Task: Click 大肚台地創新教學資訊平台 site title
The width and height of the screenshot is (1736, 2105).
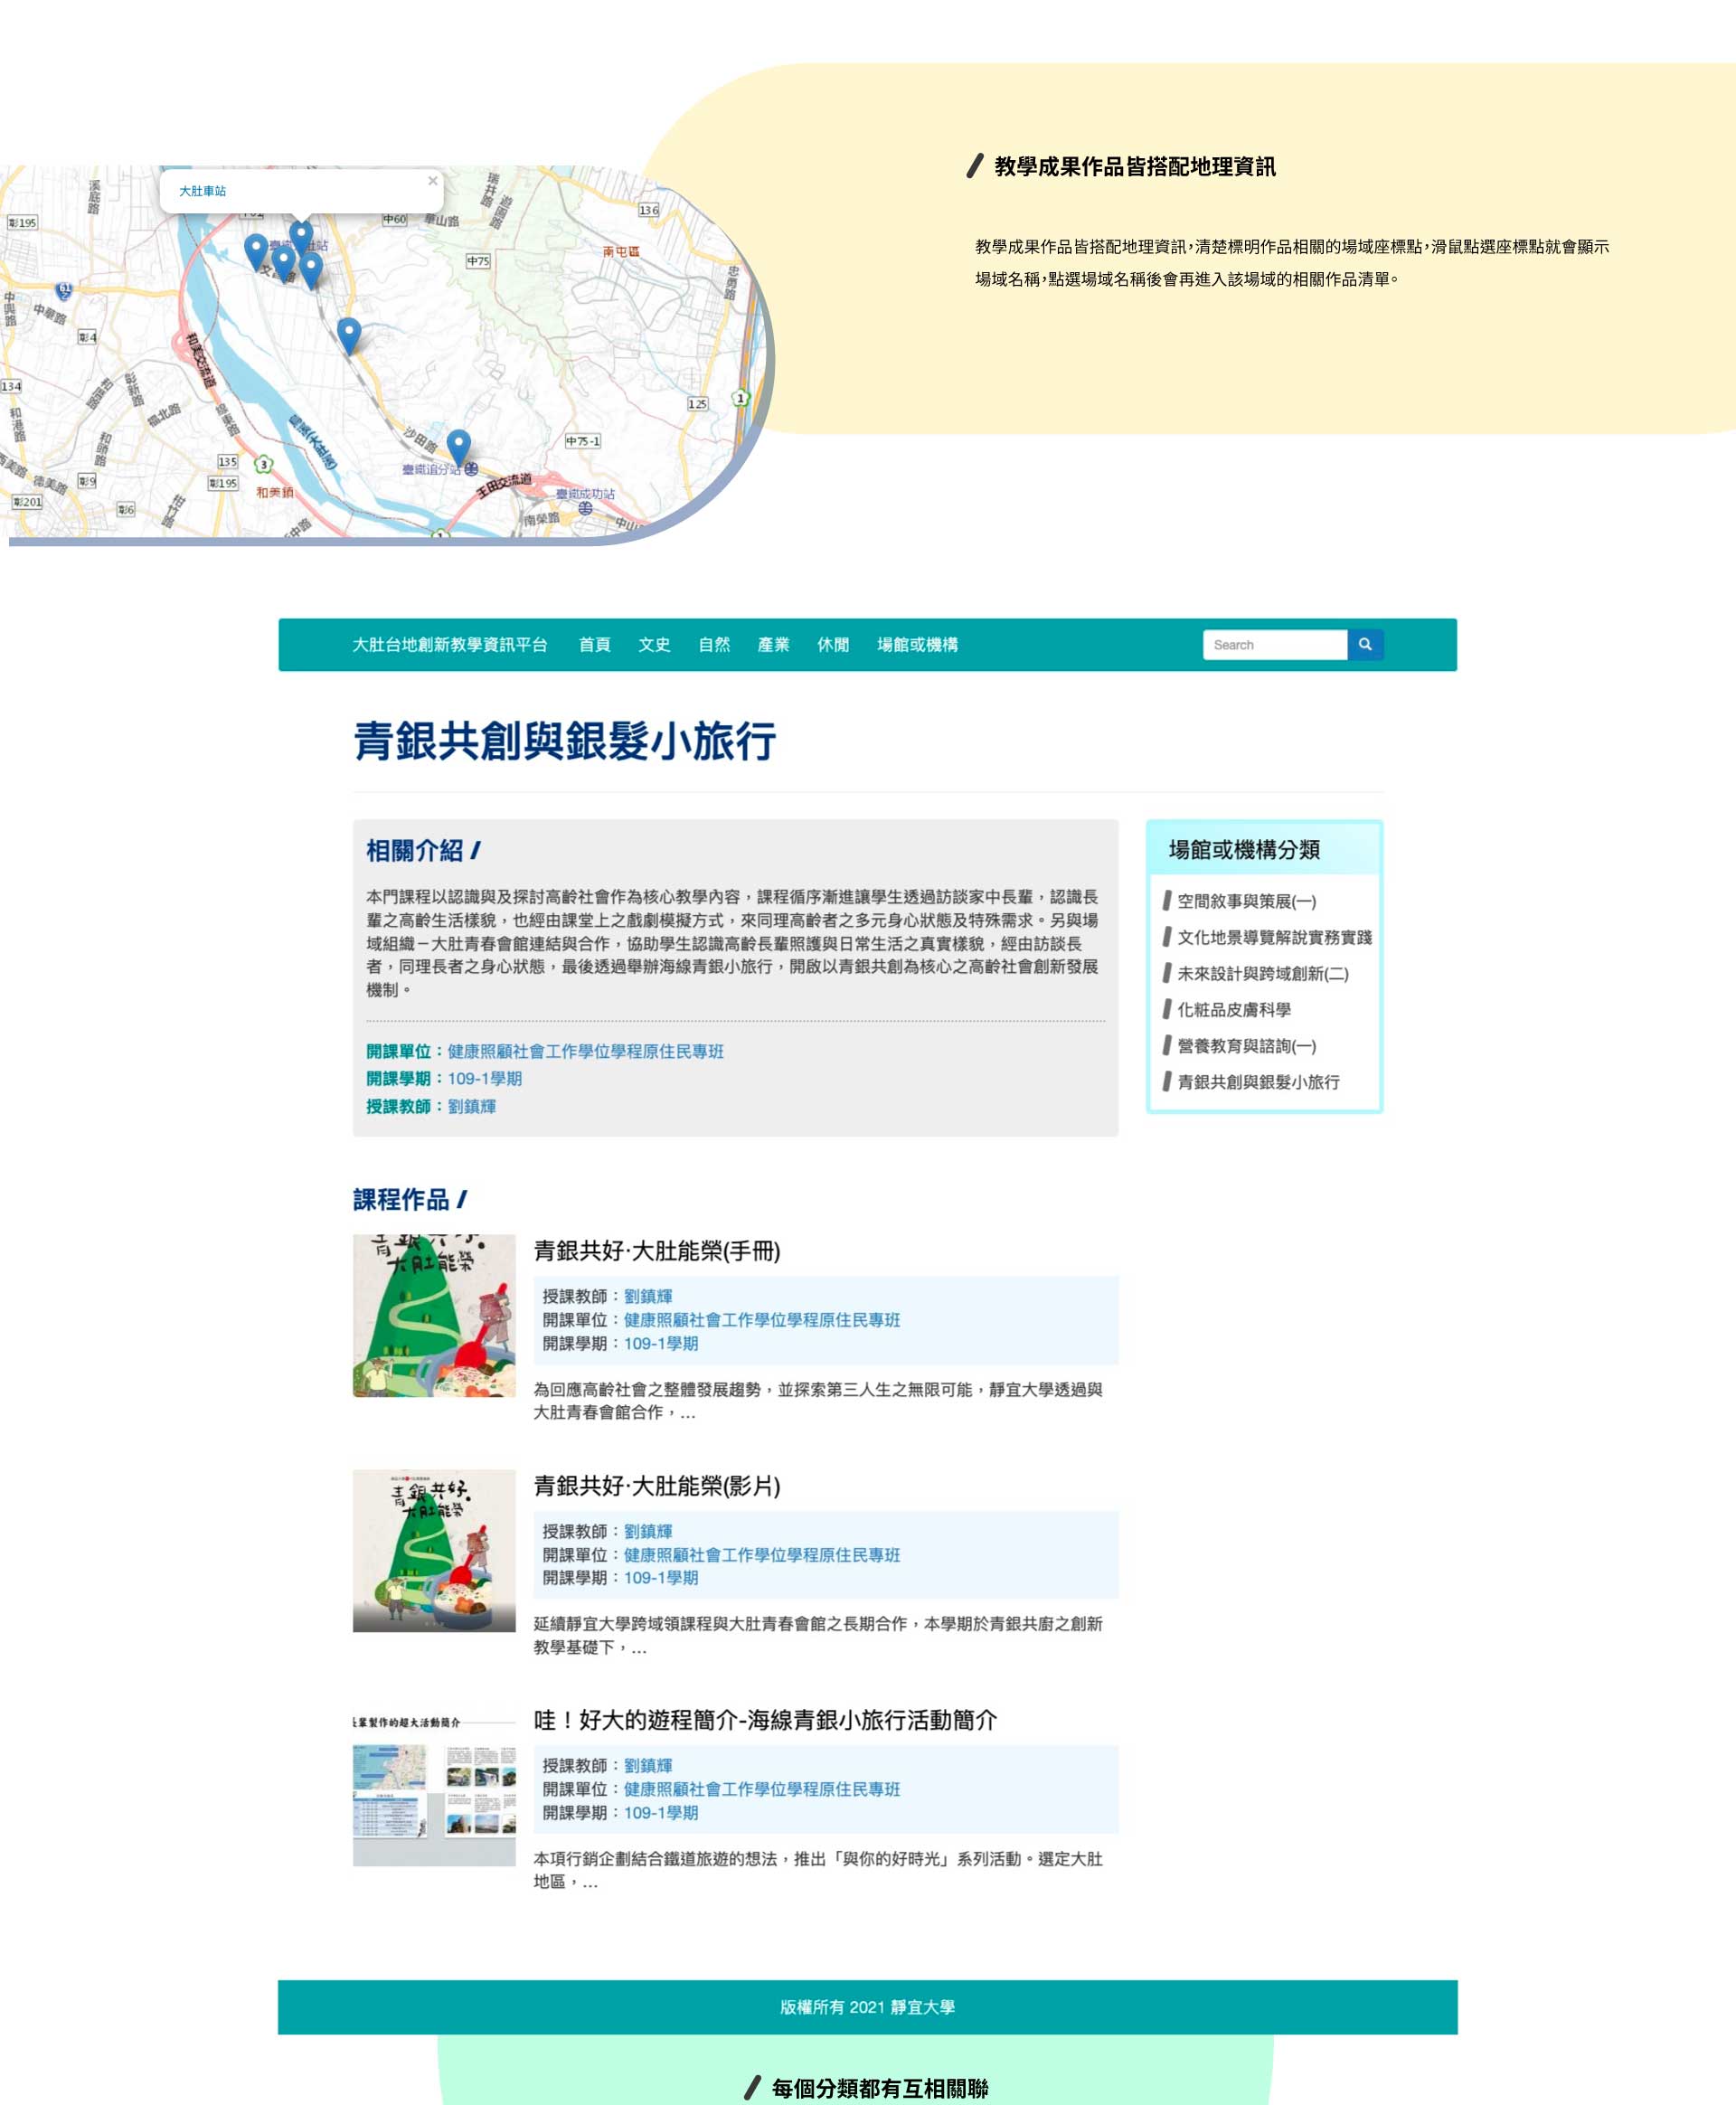Action: [449, 644]
